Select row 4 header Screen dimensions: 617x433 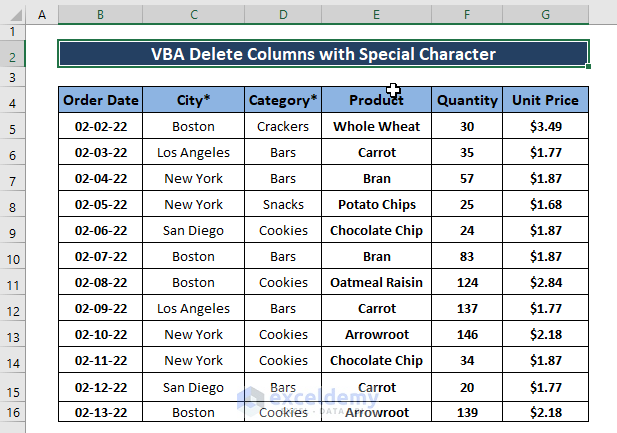pyautogui.click(x=12, y=103)
